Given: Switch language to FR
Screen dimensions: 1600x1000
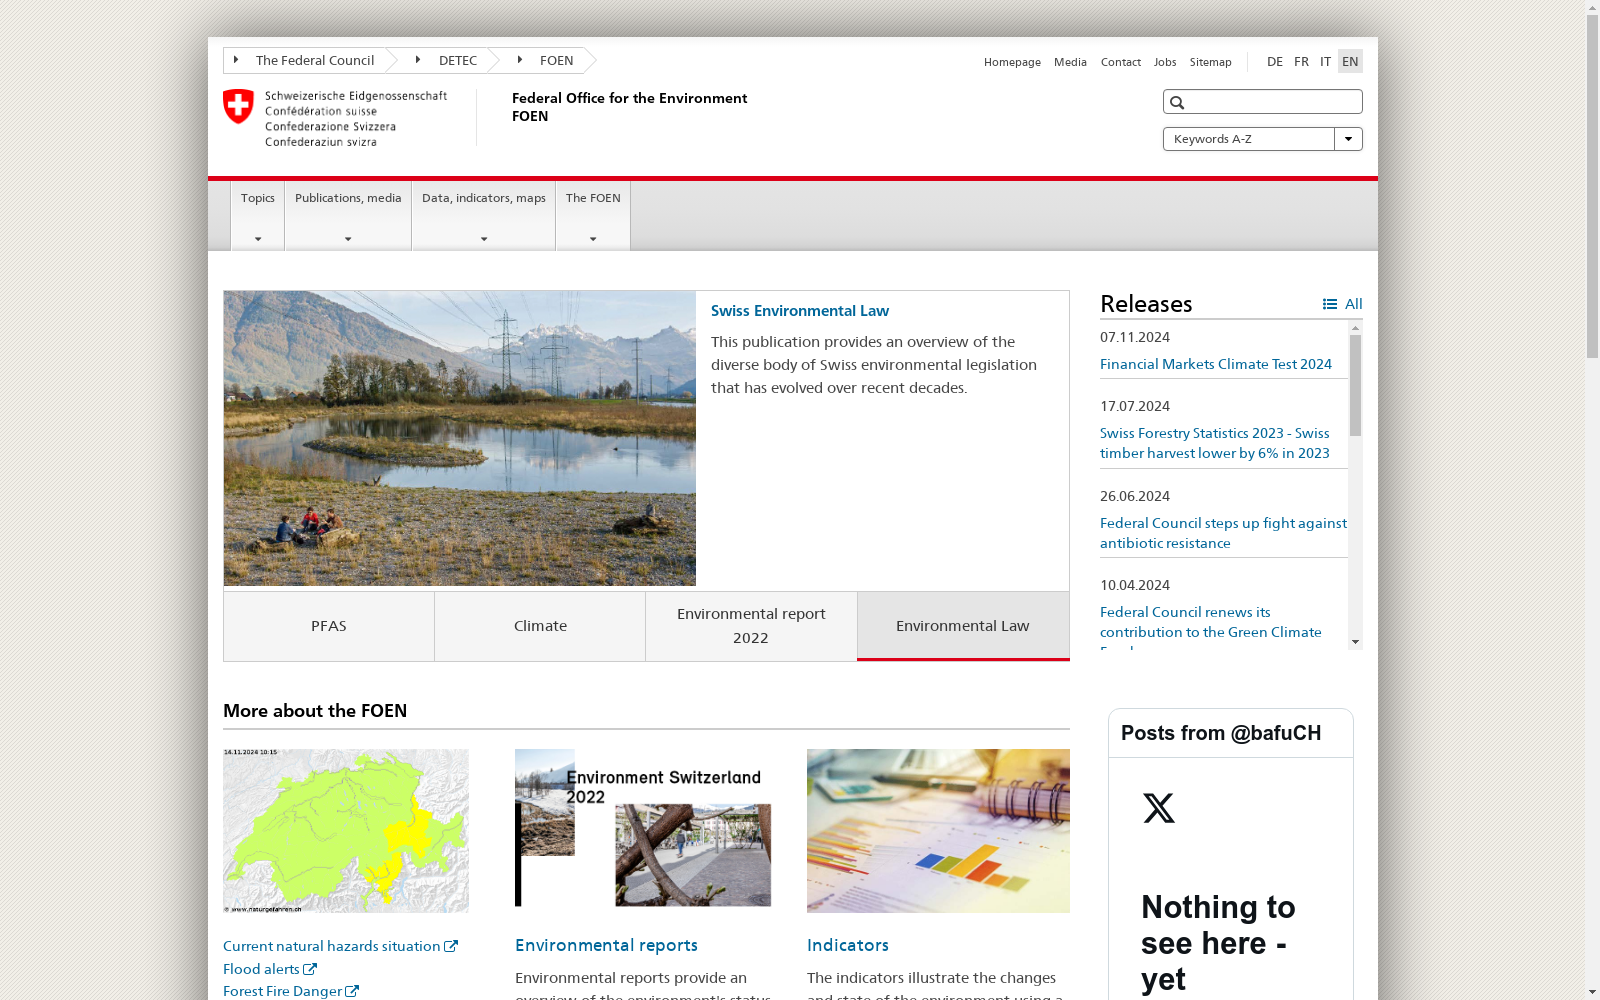Looking at the screenshot, I should tap(1301, 61).
